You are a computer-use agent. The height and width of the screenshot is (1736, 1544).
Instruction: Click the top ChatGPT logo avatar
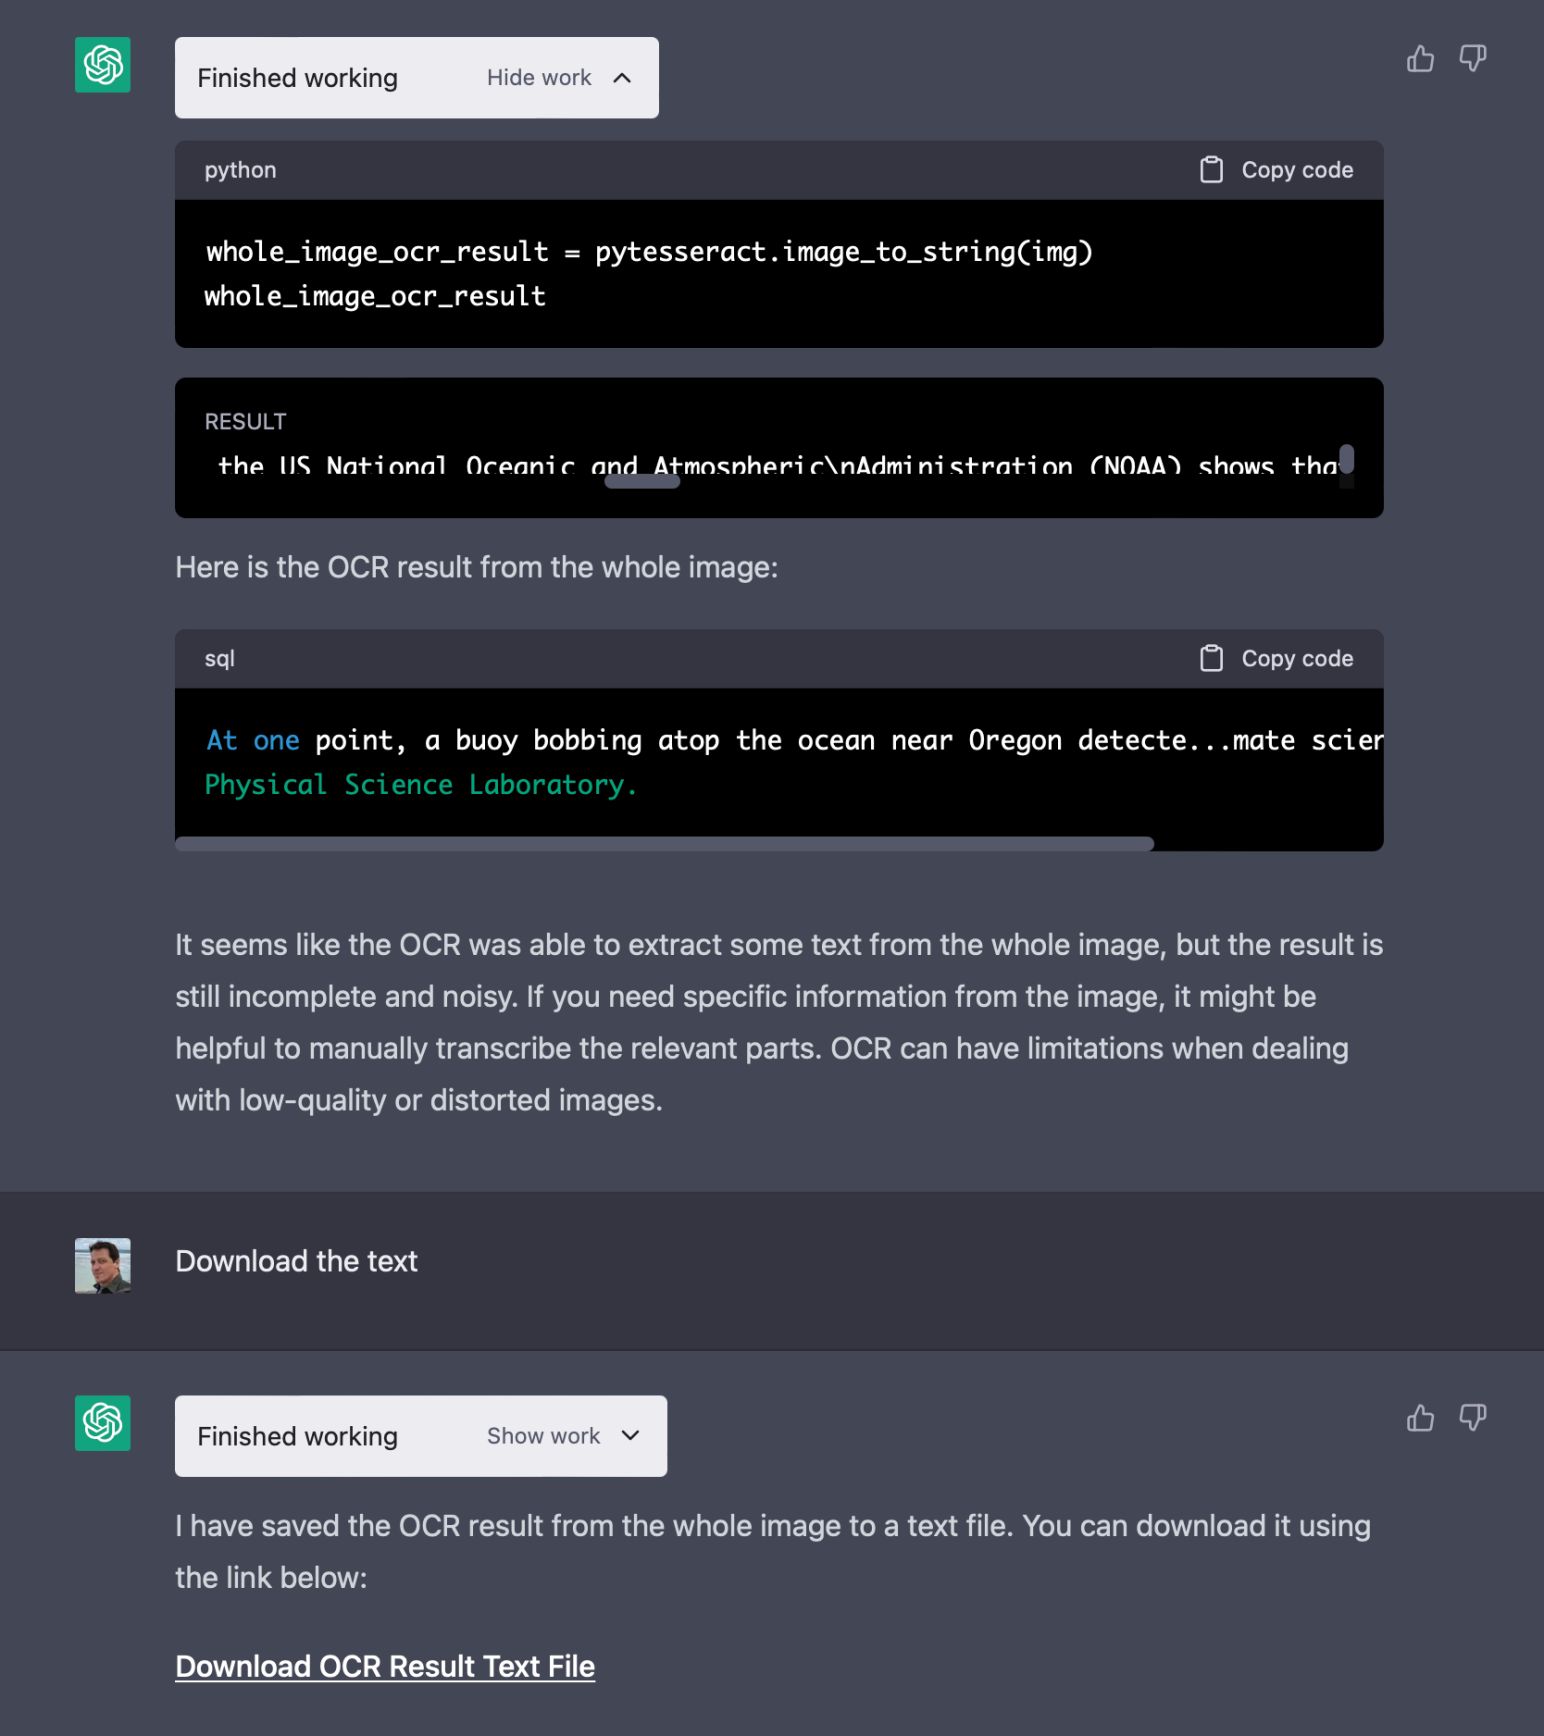point(103,65)
